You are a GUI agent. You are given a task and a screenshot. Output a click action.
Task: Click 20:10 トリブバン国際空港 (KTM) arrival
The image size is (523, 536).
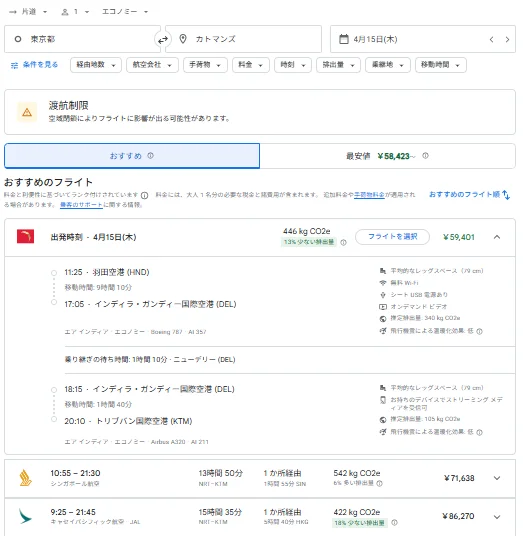click(128, 421)
